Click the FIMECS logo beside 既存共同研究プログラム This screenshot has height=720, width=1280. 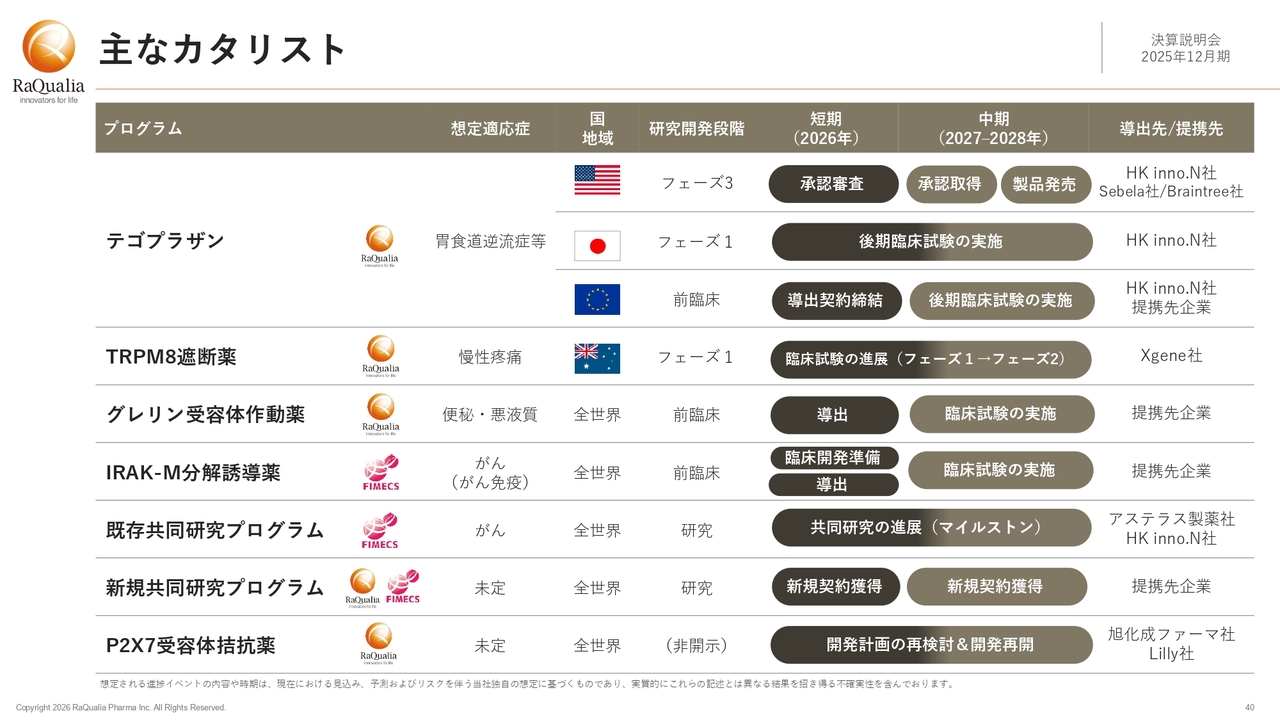pyautogui.click(x=380, y=530)
